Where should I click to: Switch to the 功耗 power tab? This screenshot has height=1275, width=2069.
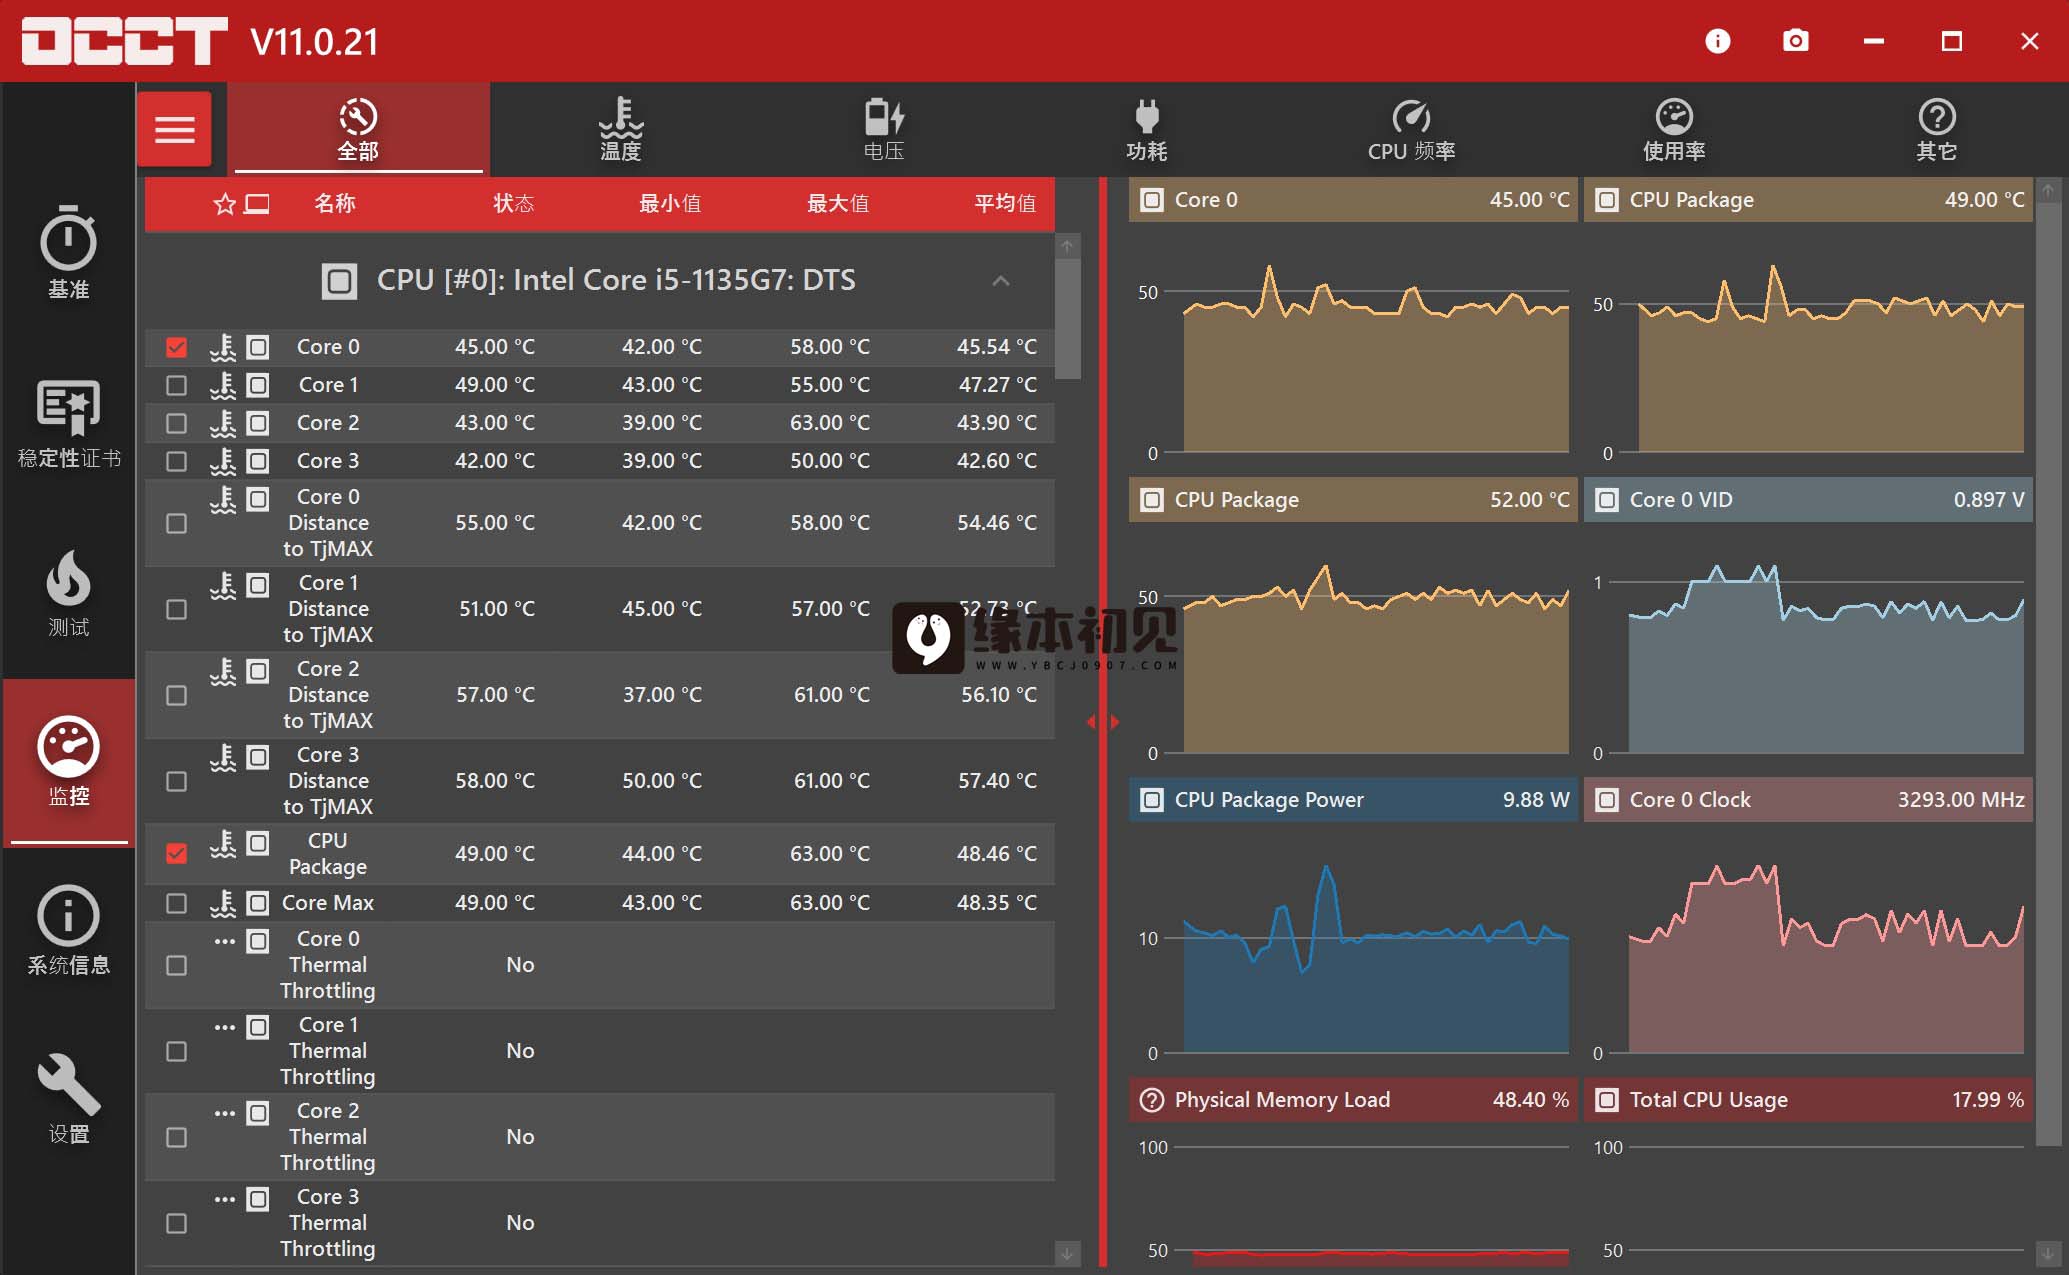pos(1147,129)
